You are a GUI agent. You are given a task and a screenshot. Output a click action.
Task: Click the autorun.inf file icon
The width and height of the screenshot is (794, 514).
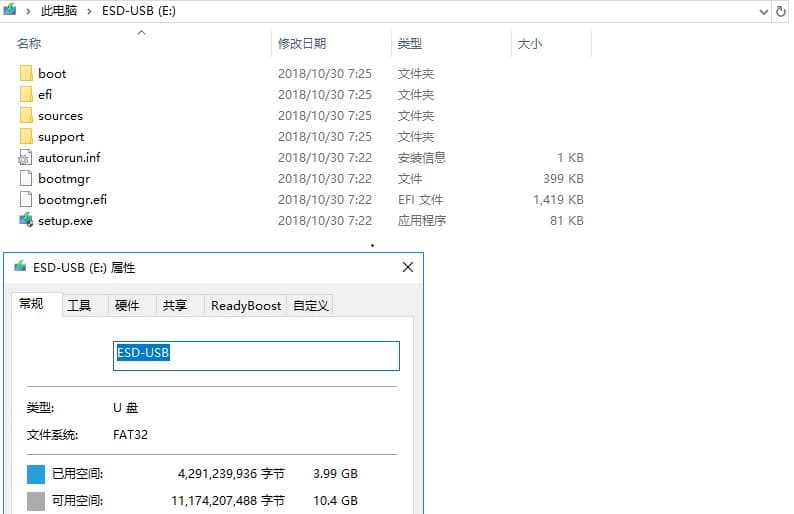25,157
